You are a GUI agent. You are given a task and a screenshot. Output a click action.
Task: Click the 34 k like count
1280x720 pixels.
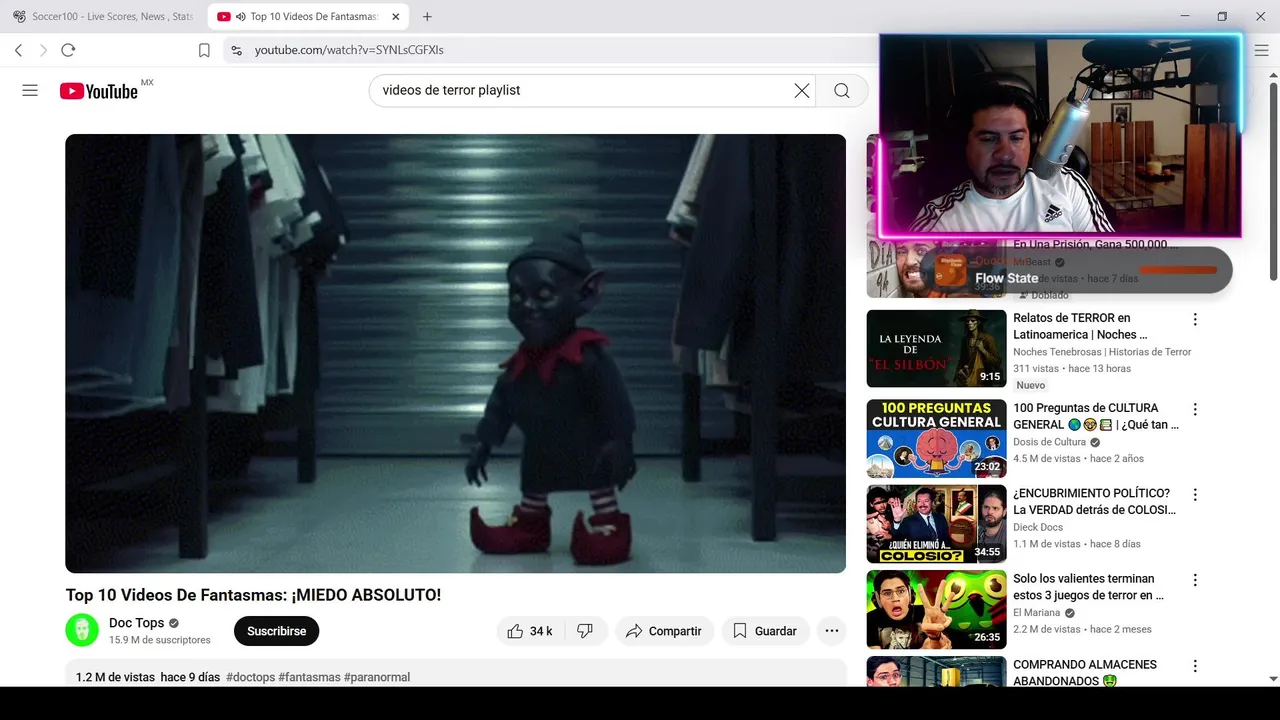541,631
